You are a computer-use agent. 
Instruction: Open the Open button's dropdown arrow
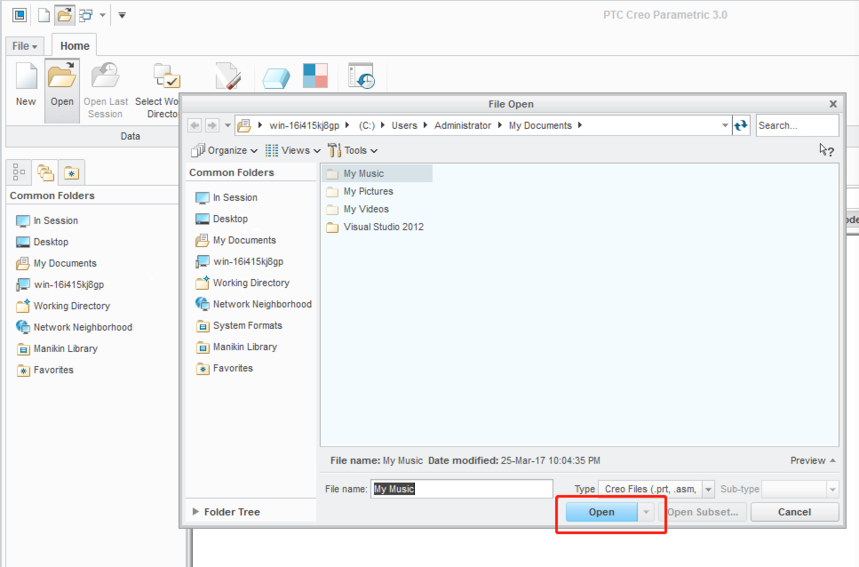[x=646, y=512]
